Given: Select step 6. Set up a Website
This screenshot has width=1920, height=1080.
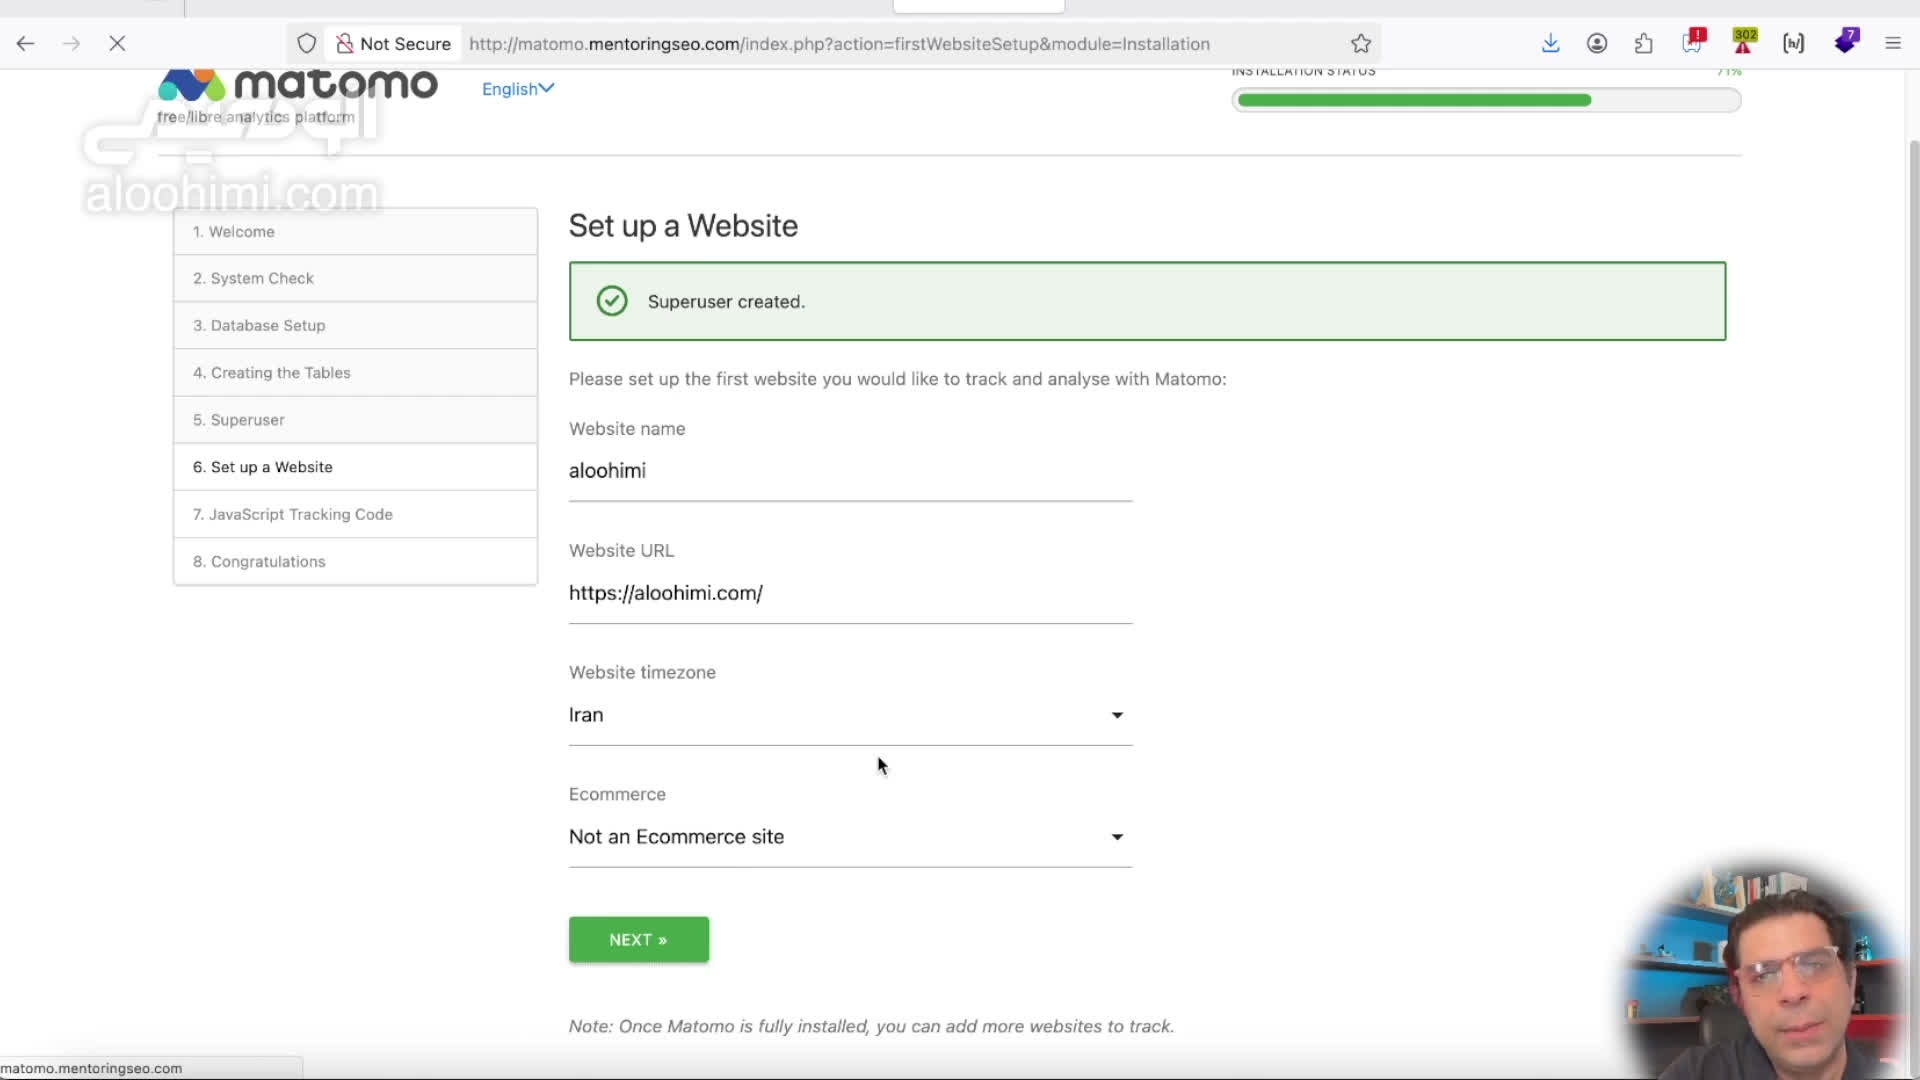Looking at the screenshot, I should [x=355, y=467].
